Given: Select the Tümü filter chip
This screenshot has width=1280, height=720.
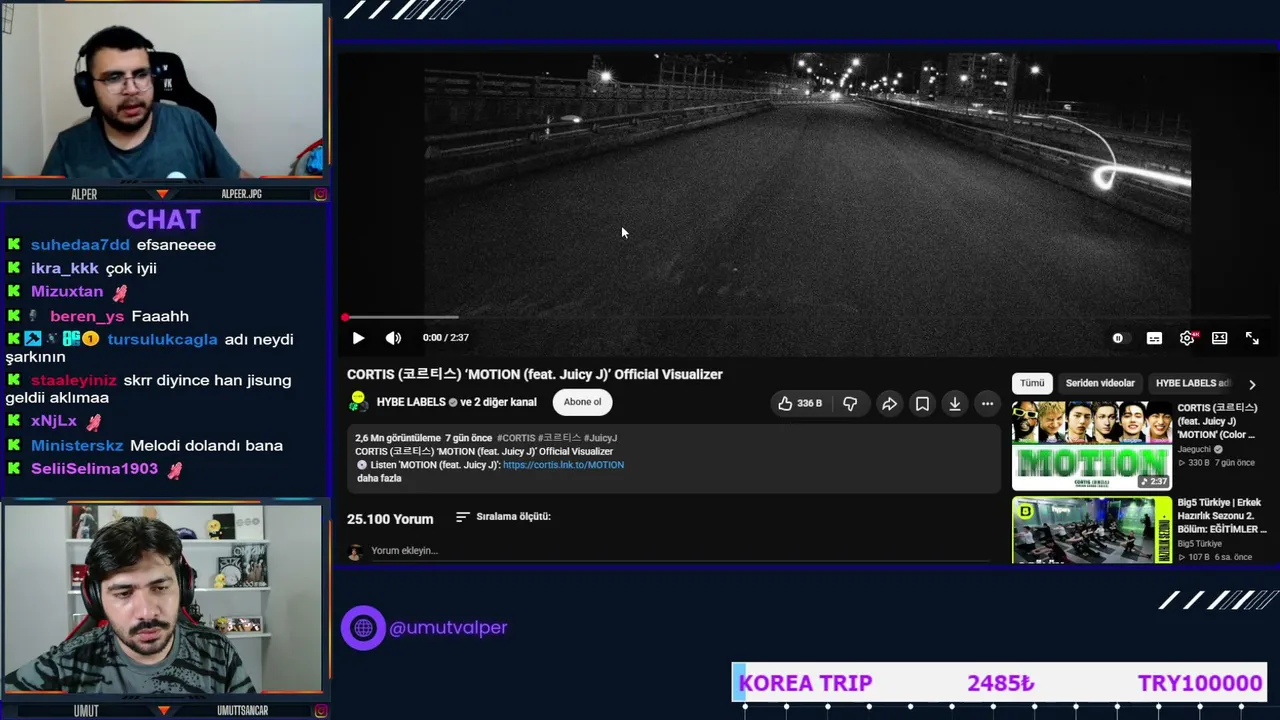Looking at the screenshot, I should click(1032, 383).
